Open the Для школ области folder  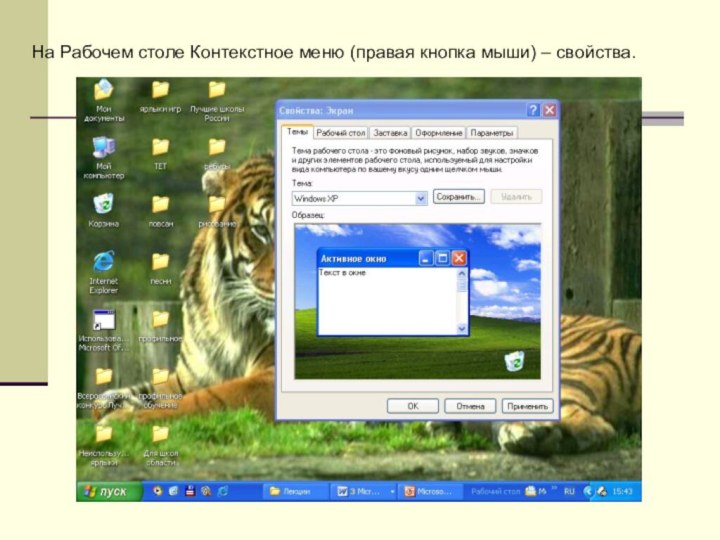point(160,436)
